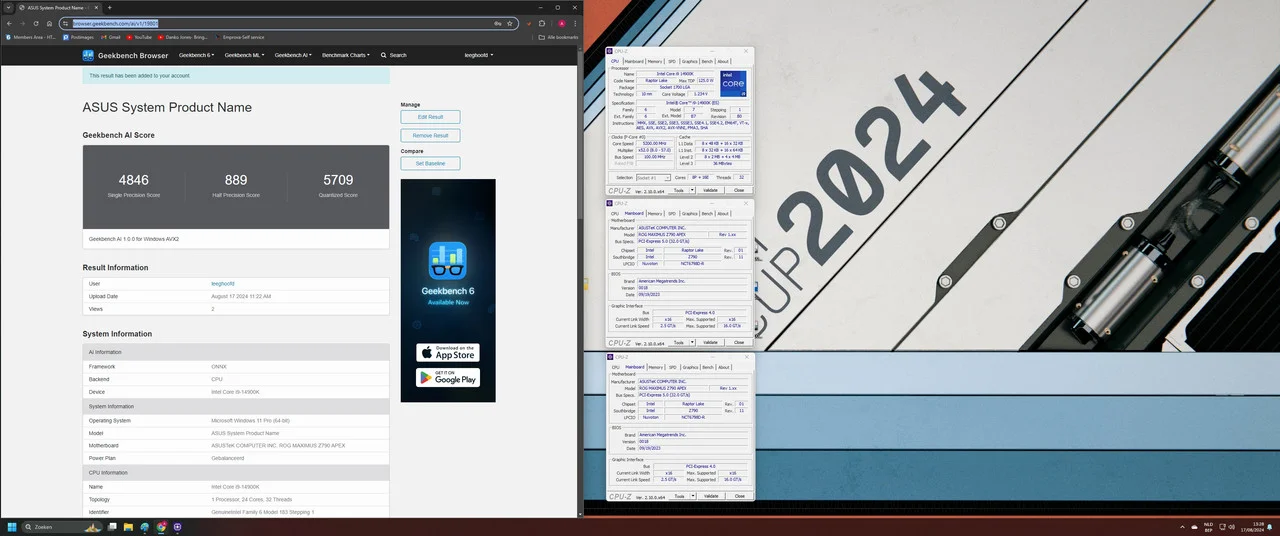Open the Alle bookmarks folder

[559, 37]
